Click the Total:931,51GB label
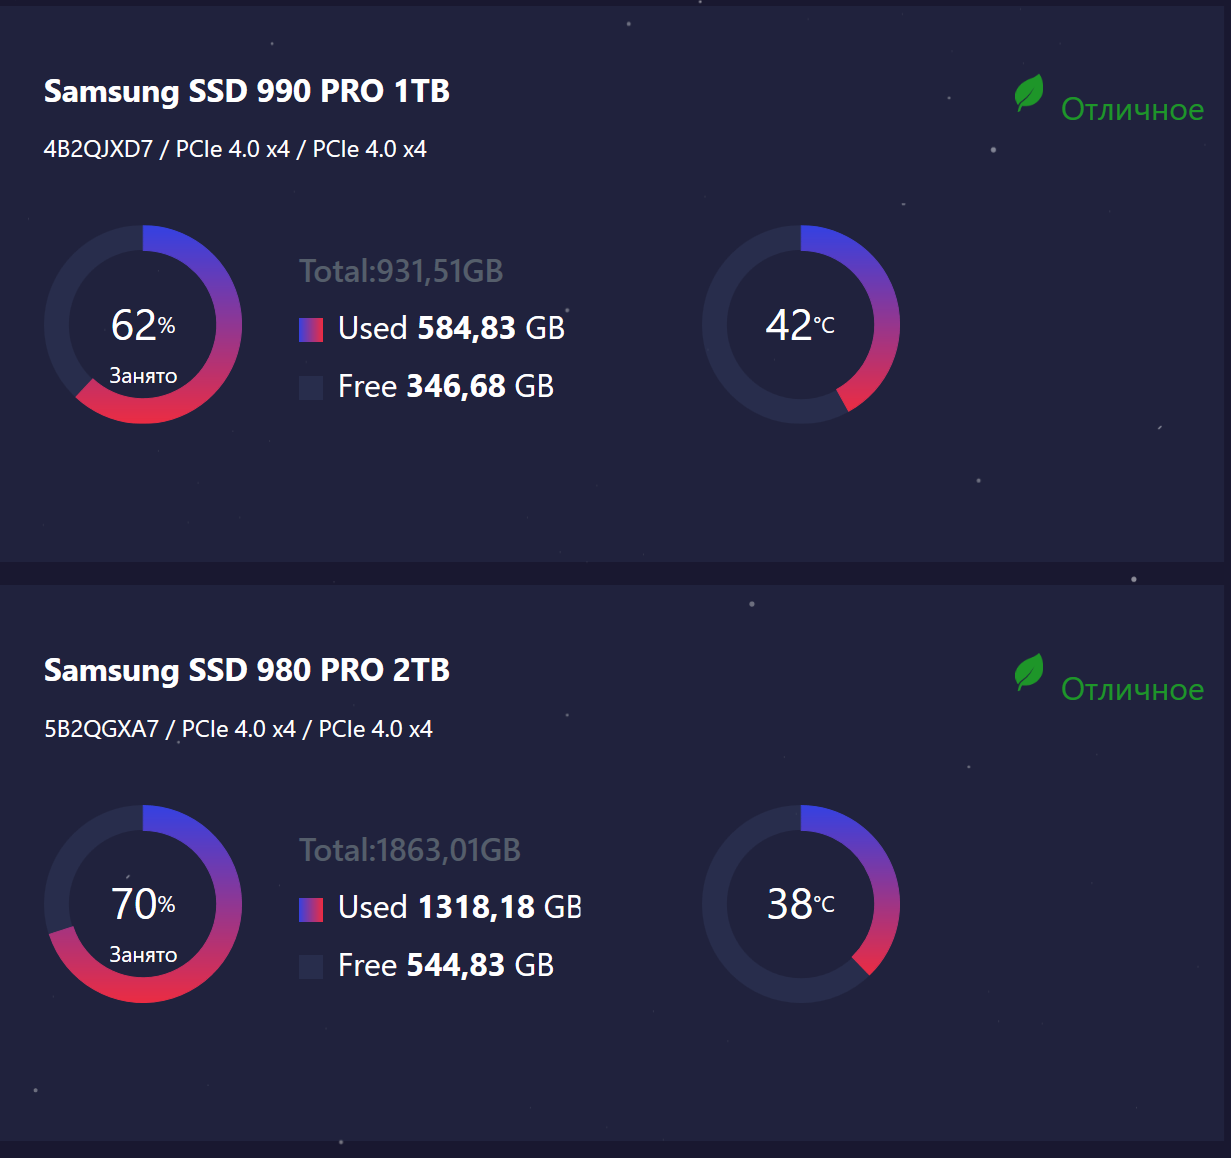This screenshot has height=1158, width=1231. [401, 271]
